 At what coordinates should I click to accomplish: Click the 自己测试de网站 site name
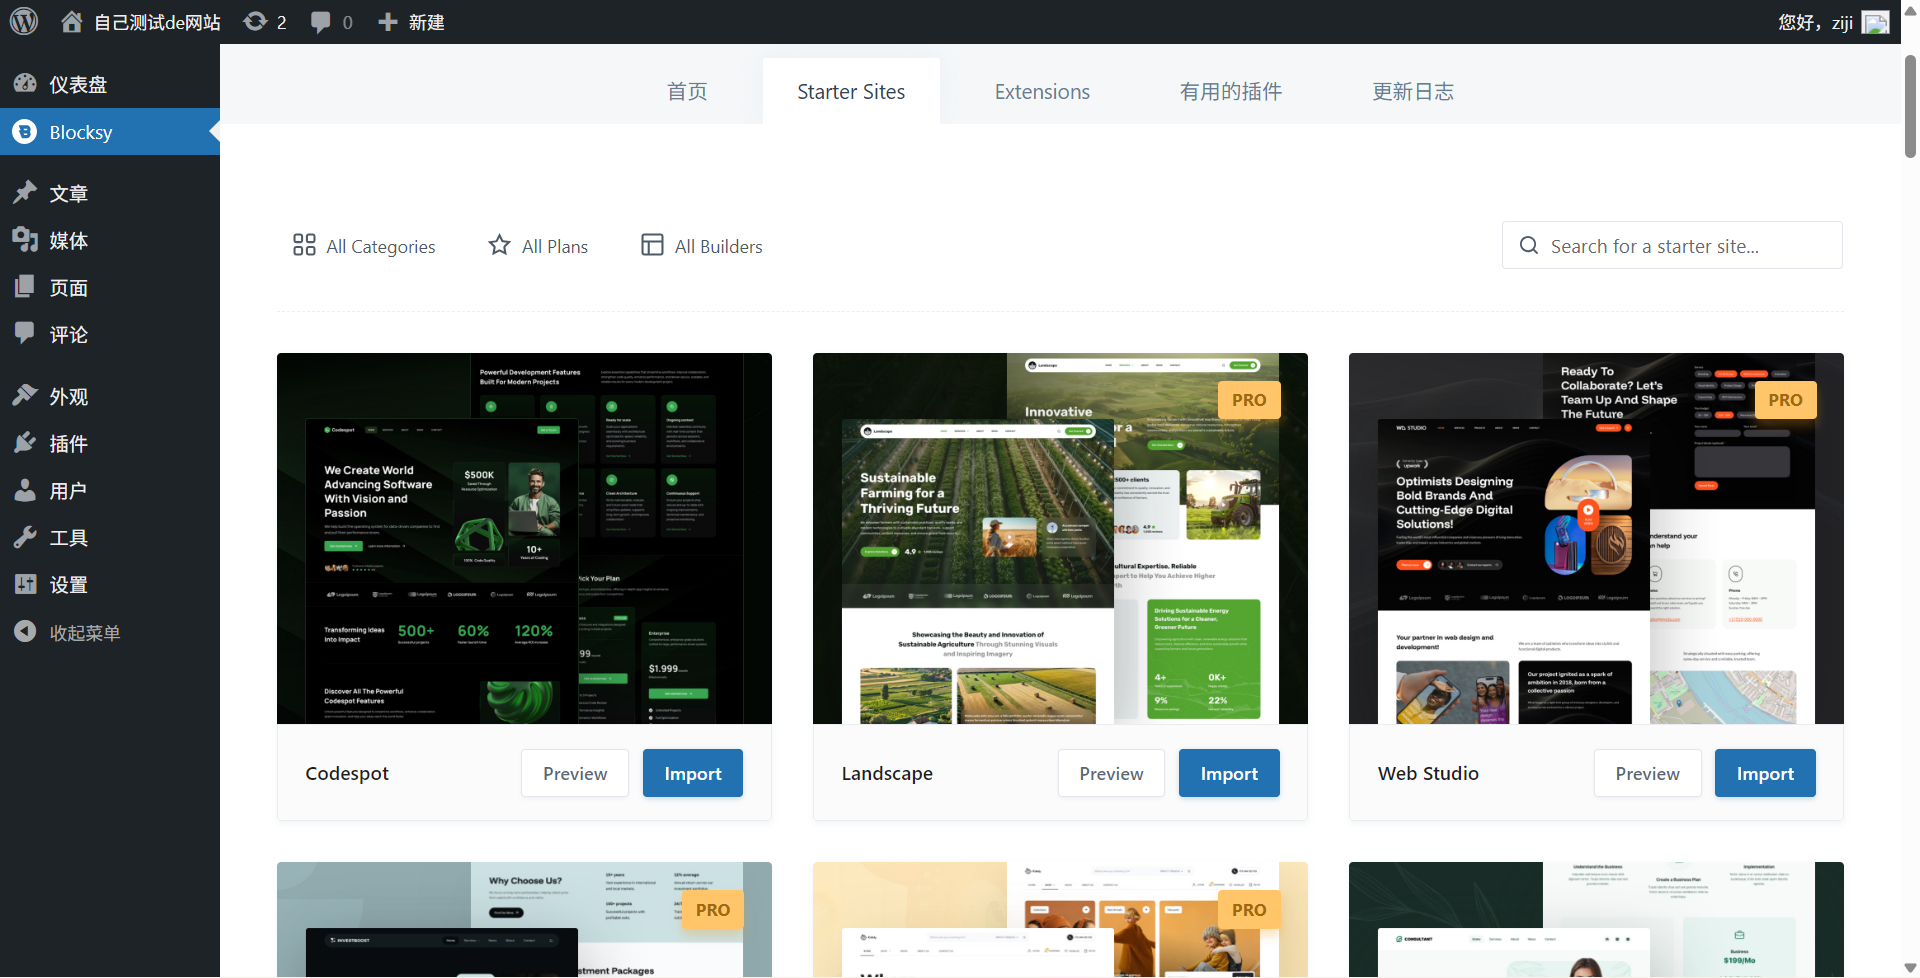(x=157, y=22)
